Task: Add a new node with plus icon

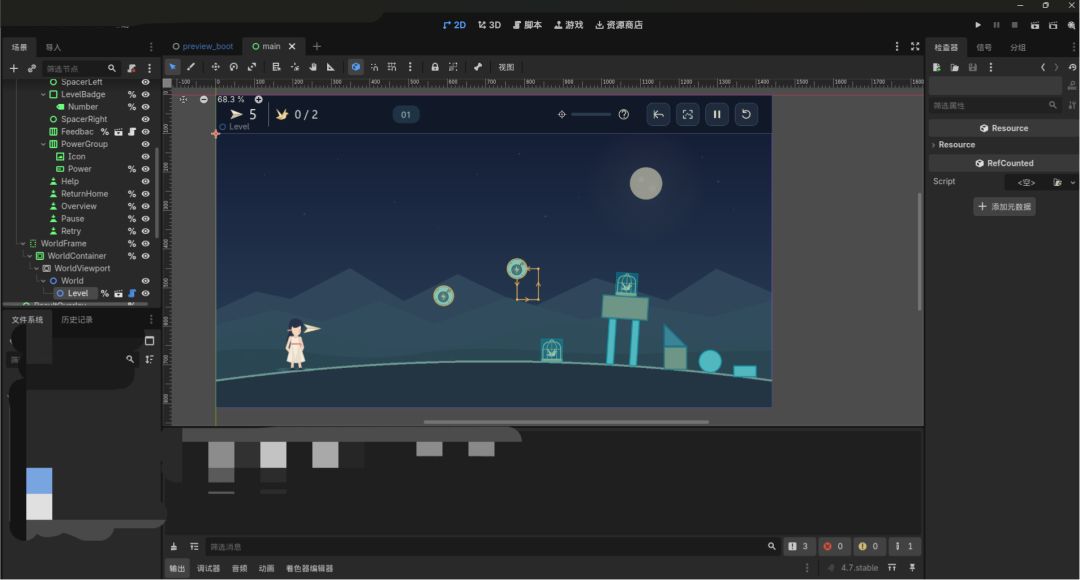Action: click(13, 68)
